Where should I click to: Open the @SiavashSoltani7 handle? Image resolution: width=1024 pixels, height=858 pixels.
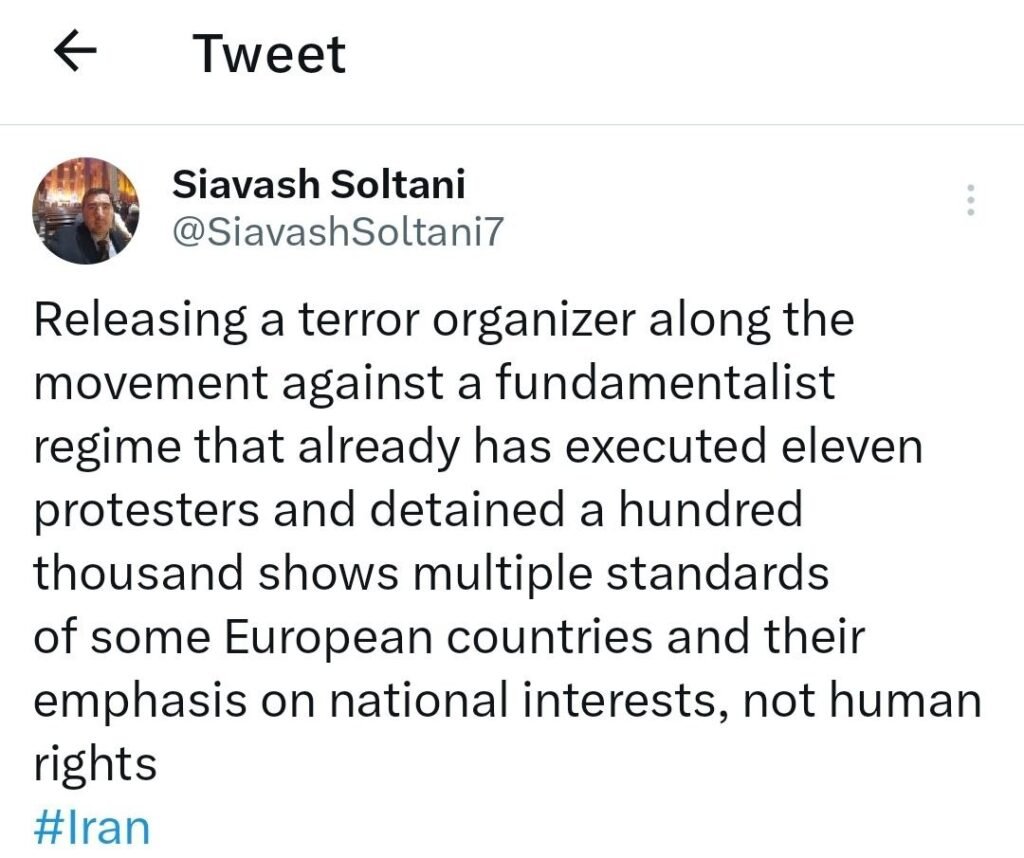tap(338, 231)
